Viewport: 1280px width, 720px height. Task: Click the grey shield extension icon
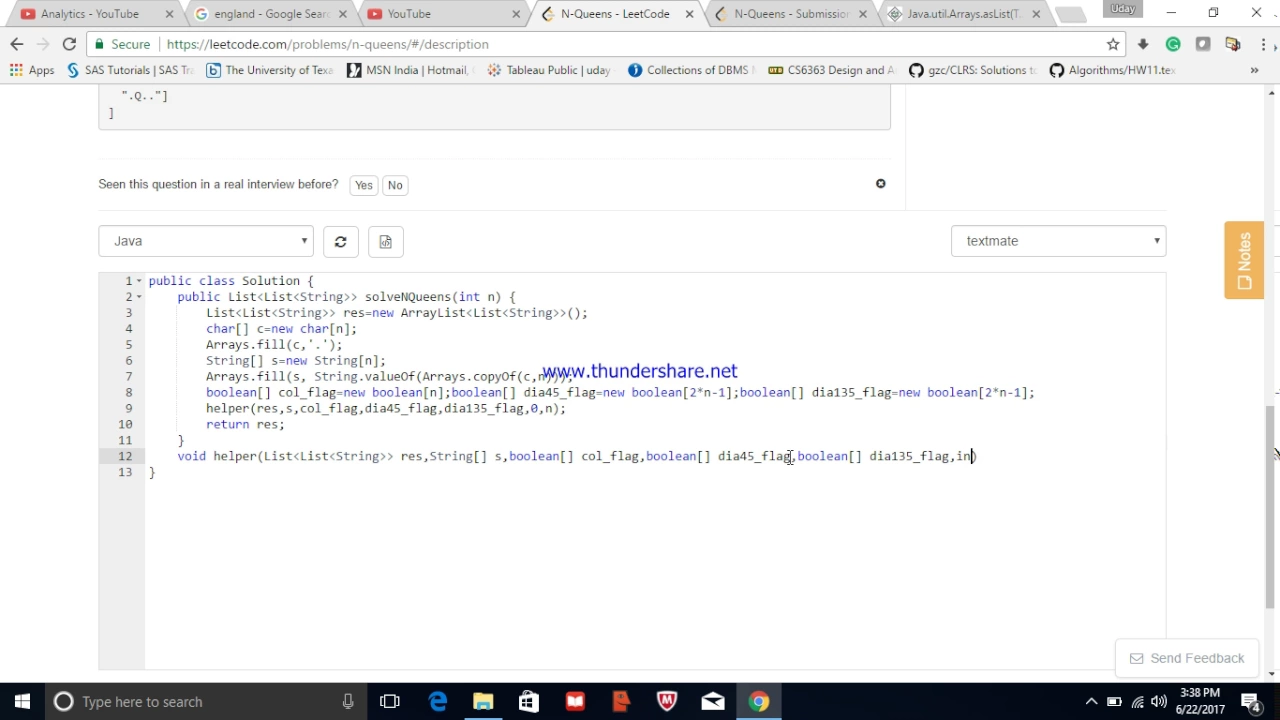point(1203,44)
